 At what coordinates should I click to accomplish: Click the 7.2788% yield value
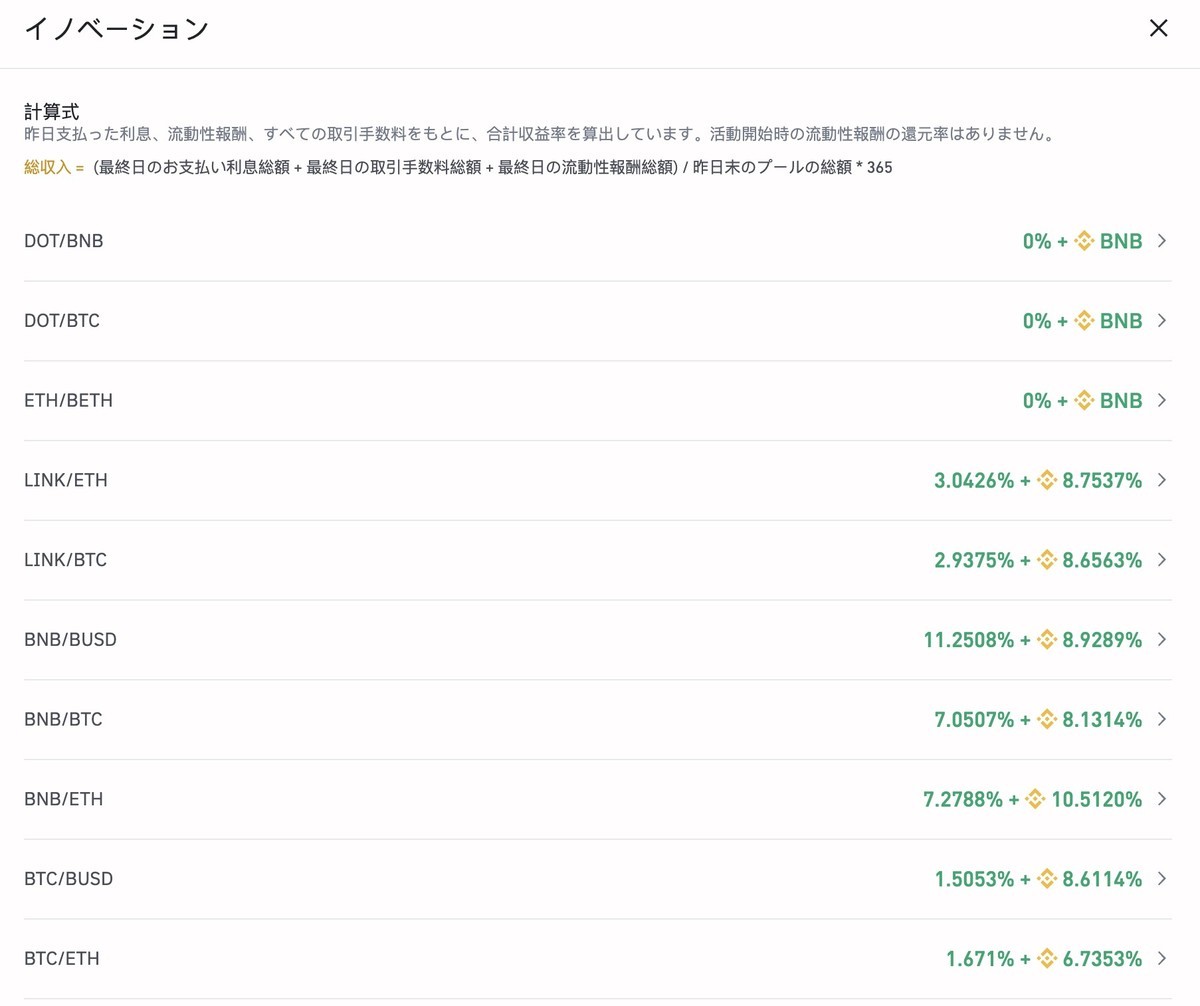click(x=963, y=799)
